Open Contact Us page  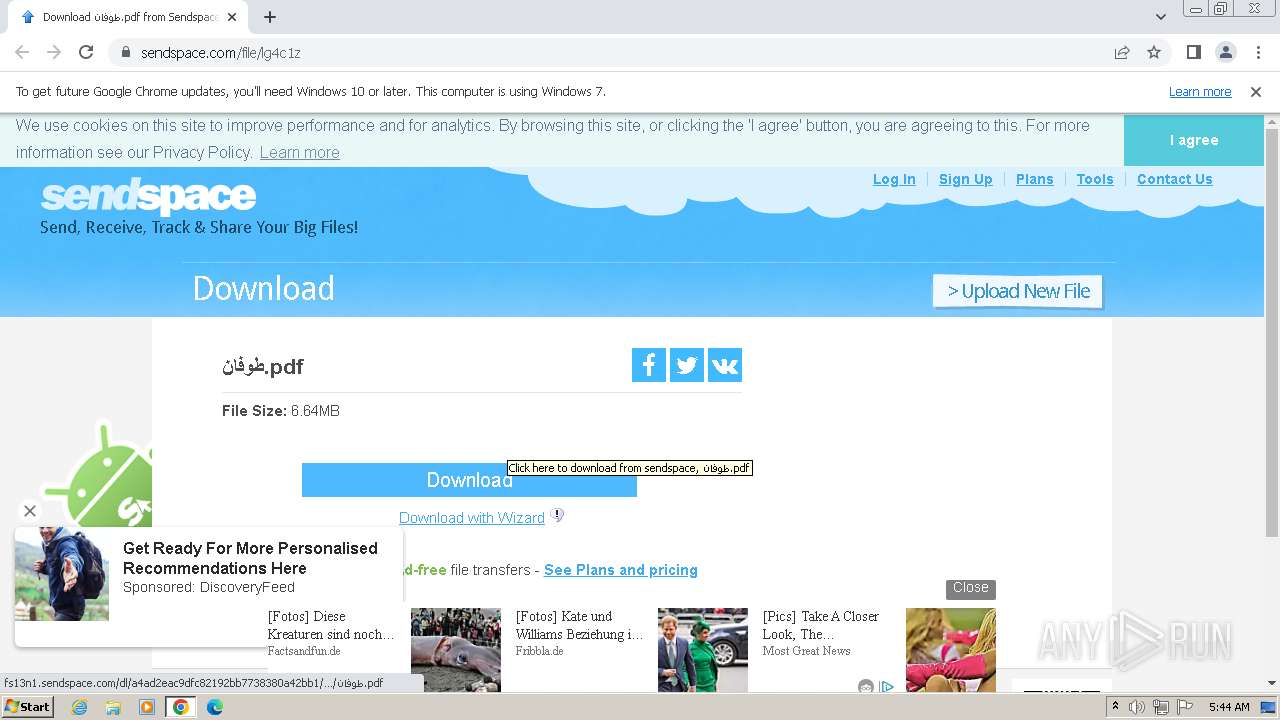pyautogui.click(x=1174, y=179)
